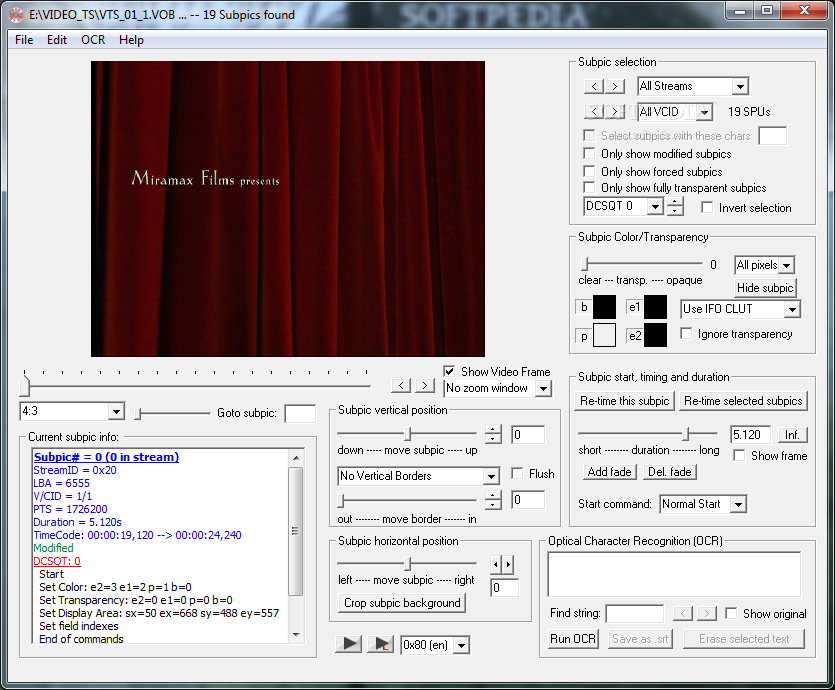
Task: Enable Only show modified subpics
Action: (589, 153)
